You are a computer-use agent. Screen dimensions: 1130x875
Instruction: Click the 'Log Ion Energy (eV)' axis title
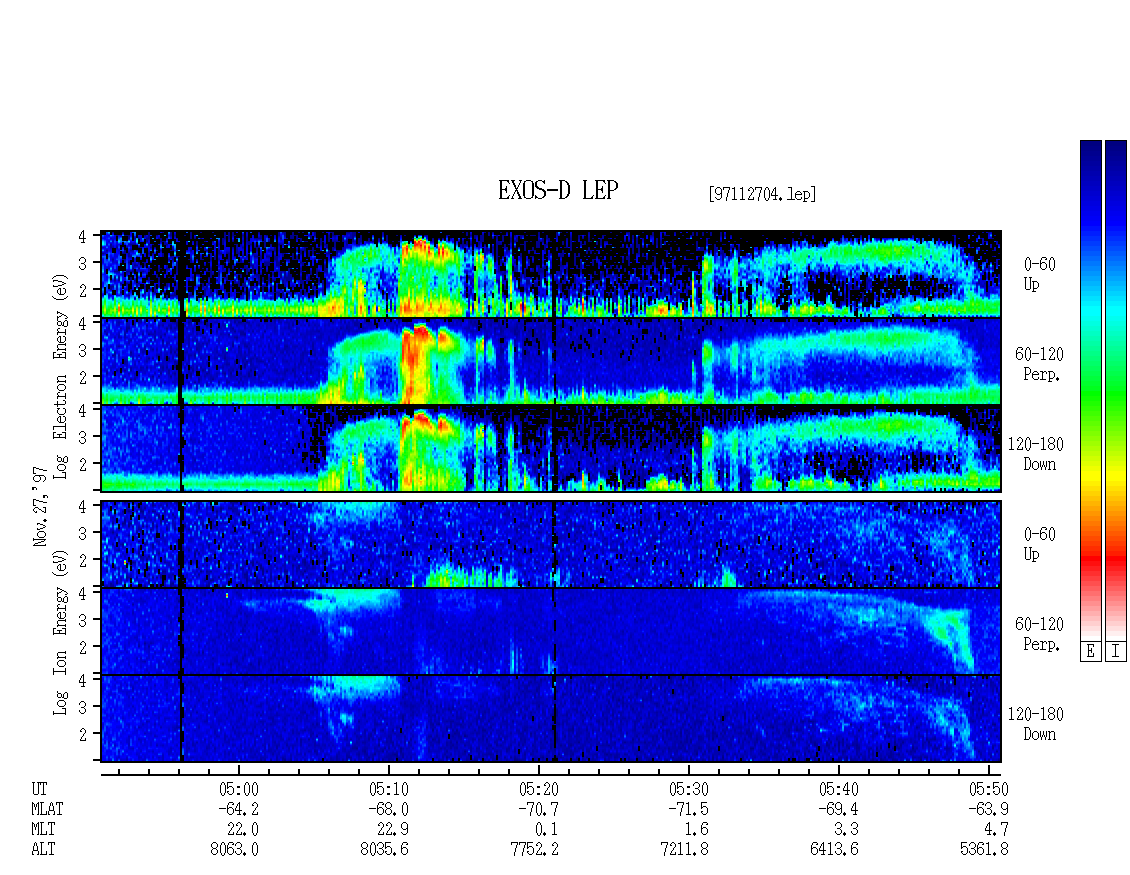click(x=60, y=633)
